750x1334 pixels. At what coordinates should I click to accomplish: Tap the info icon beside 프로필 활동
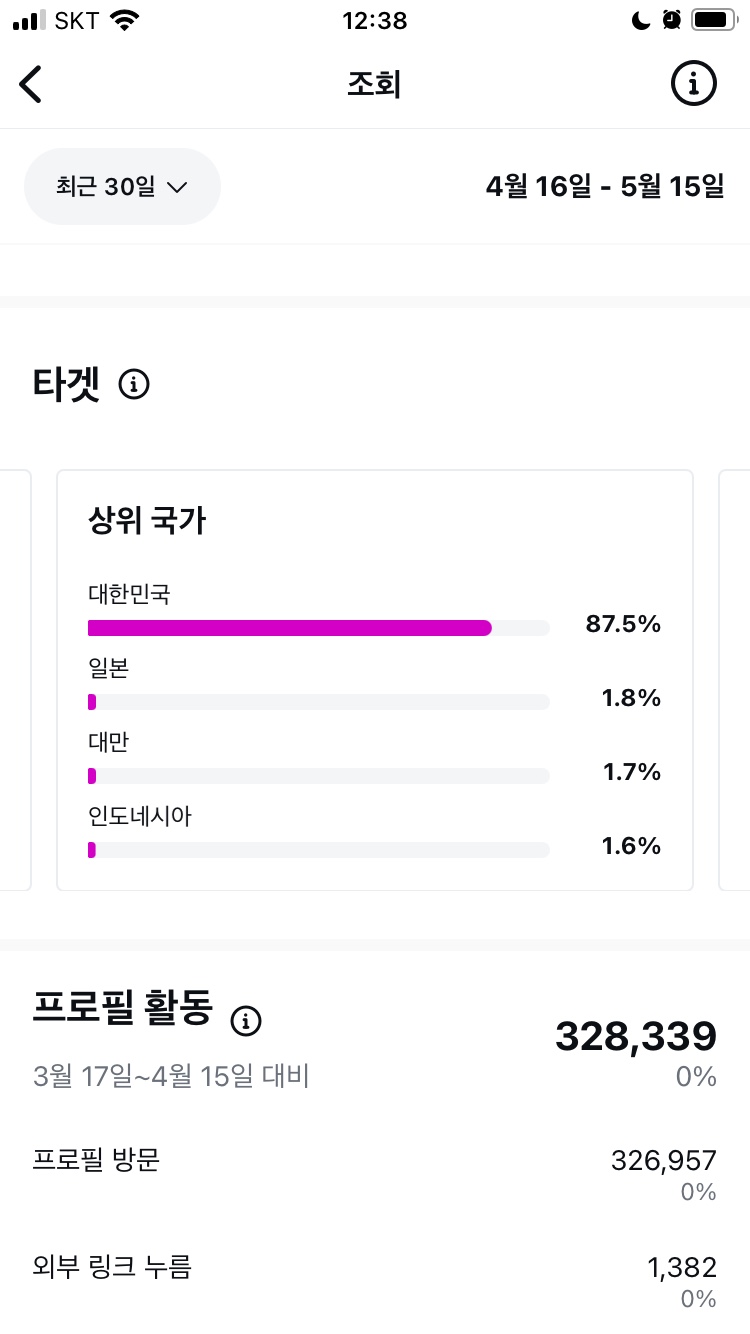pos(246,1021)
